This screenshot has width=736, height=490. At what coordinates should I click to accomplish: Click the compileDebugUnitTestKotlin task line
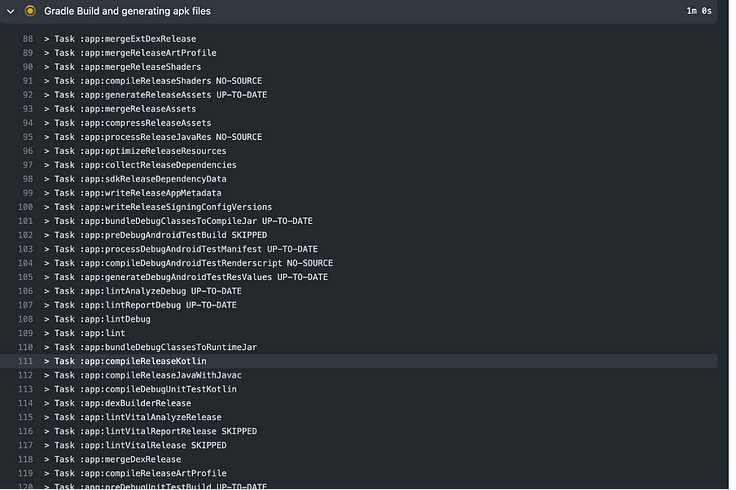pyautogui.click(x=140, y=389)
